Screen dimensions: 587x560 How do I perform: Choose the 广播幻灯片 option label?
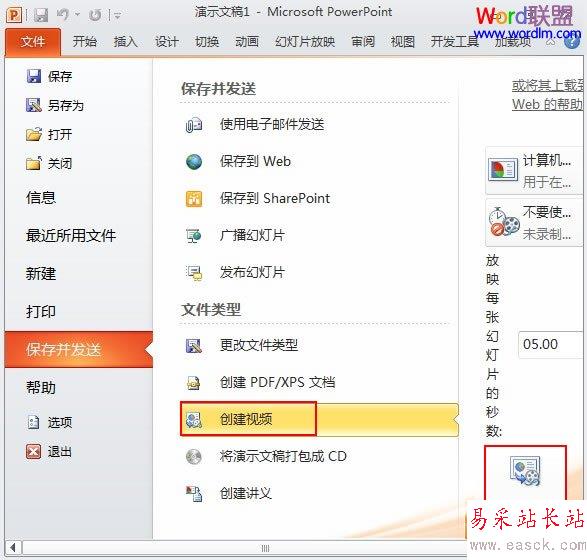pyautogui.click(x=252, y=235)
